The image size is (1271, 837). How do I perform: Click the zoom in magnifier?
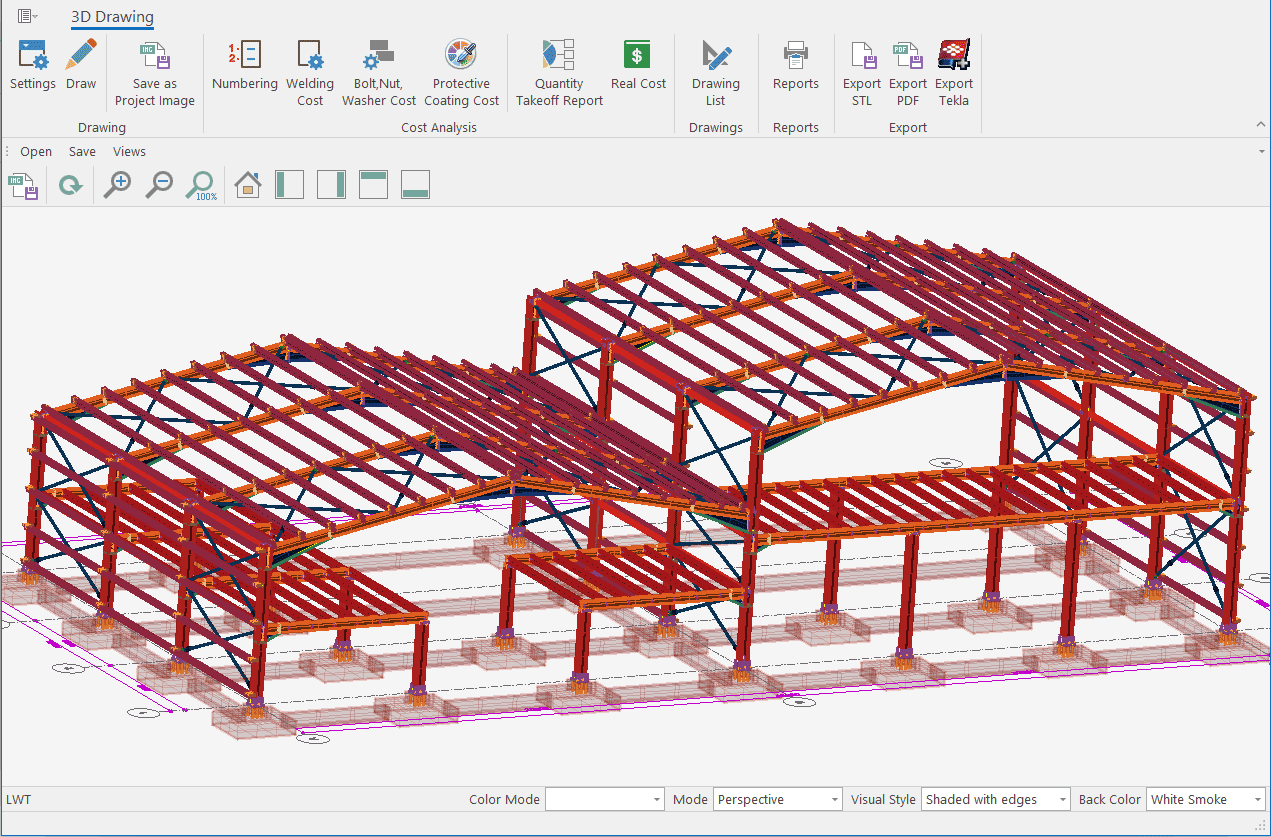pyautogui.click(x=118, y=185)
